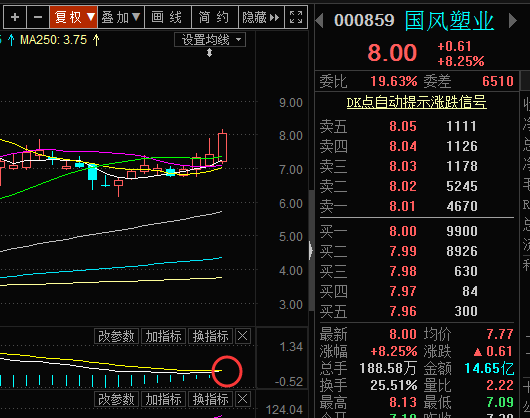
Task: Go to previous stock arrow
Action: point(319,21)
